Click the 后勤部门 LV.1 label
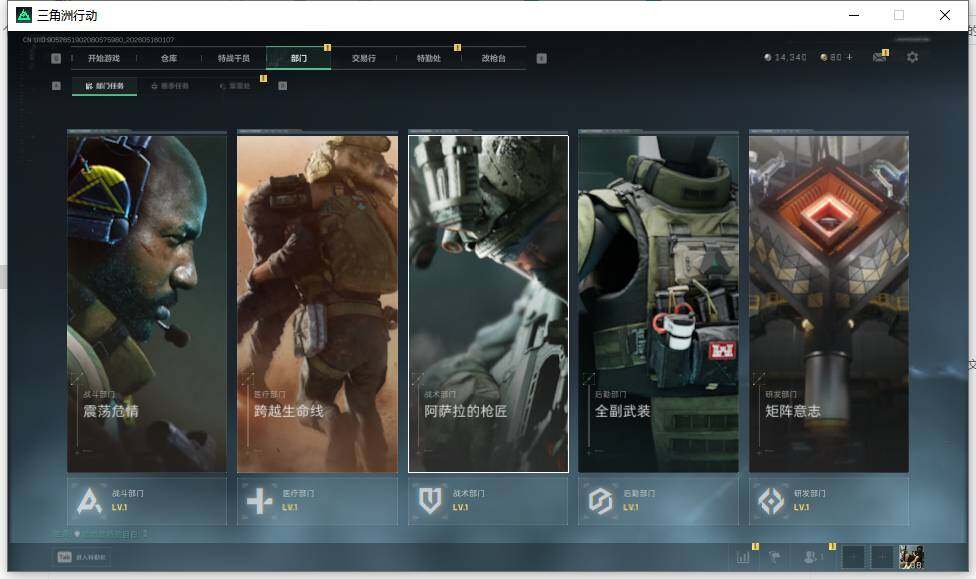 point(631,507)
